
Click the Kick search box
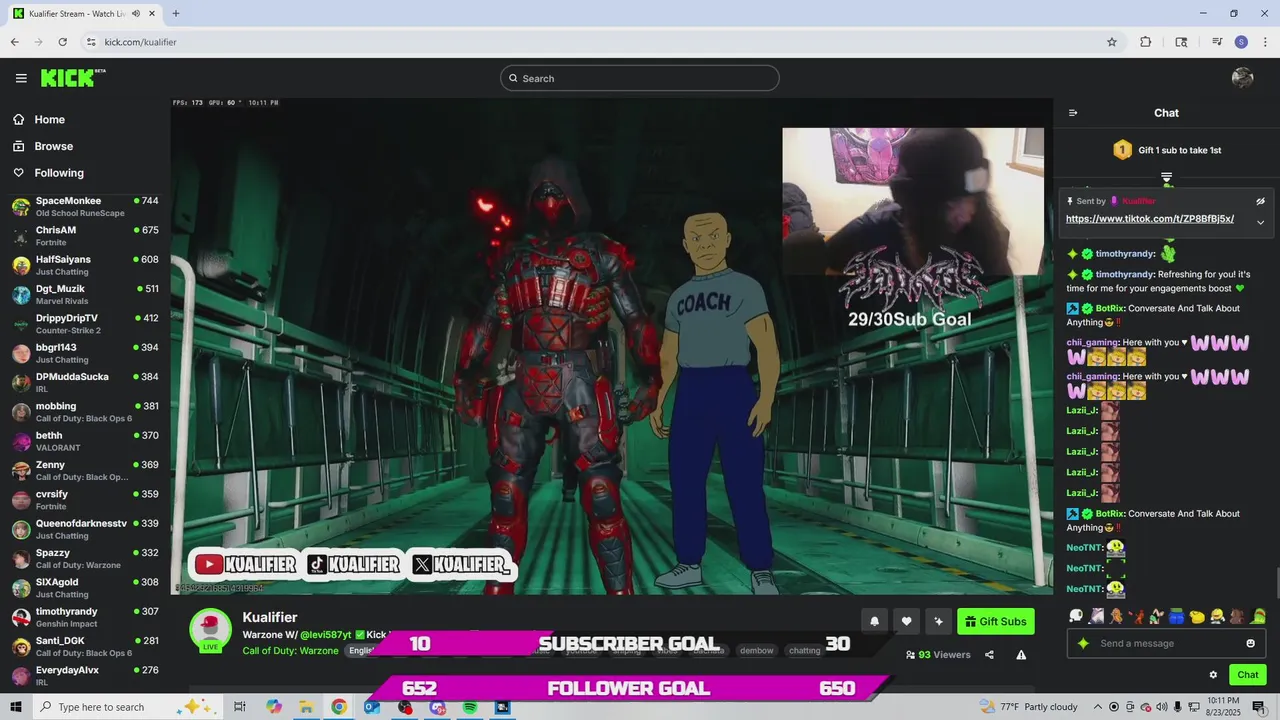point(640,78)
